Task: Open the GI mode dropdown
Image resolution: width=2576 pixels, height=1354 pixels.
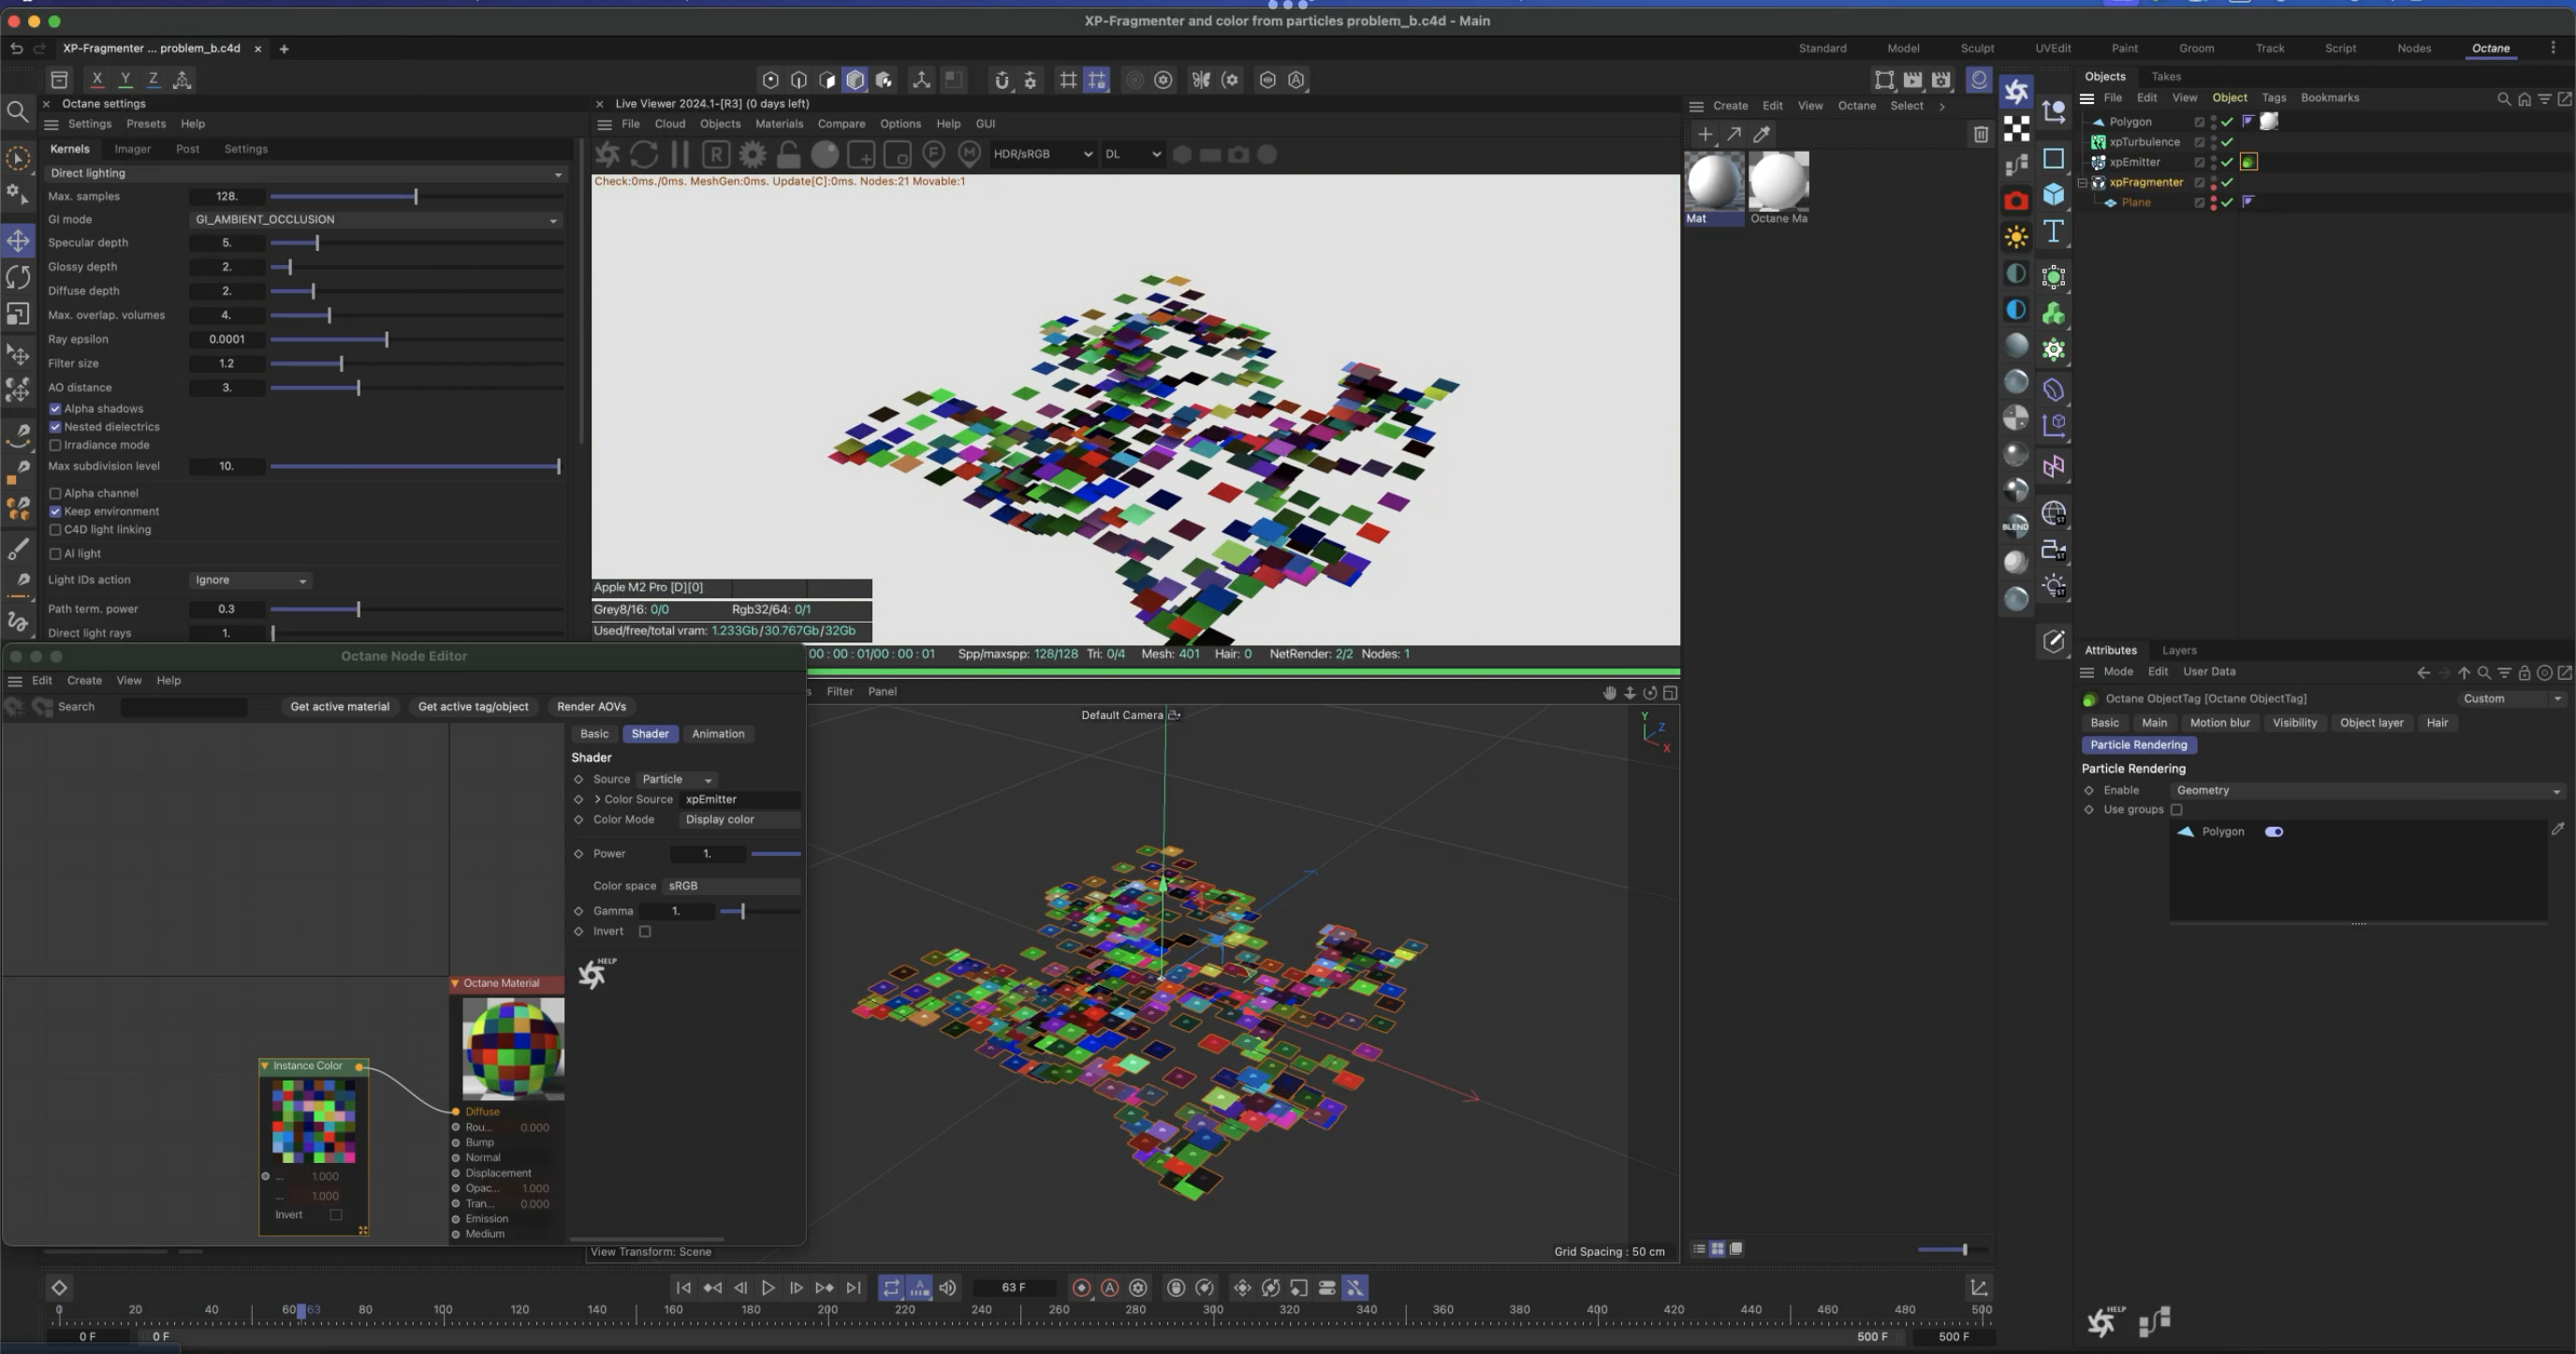Action: [375, 220]
